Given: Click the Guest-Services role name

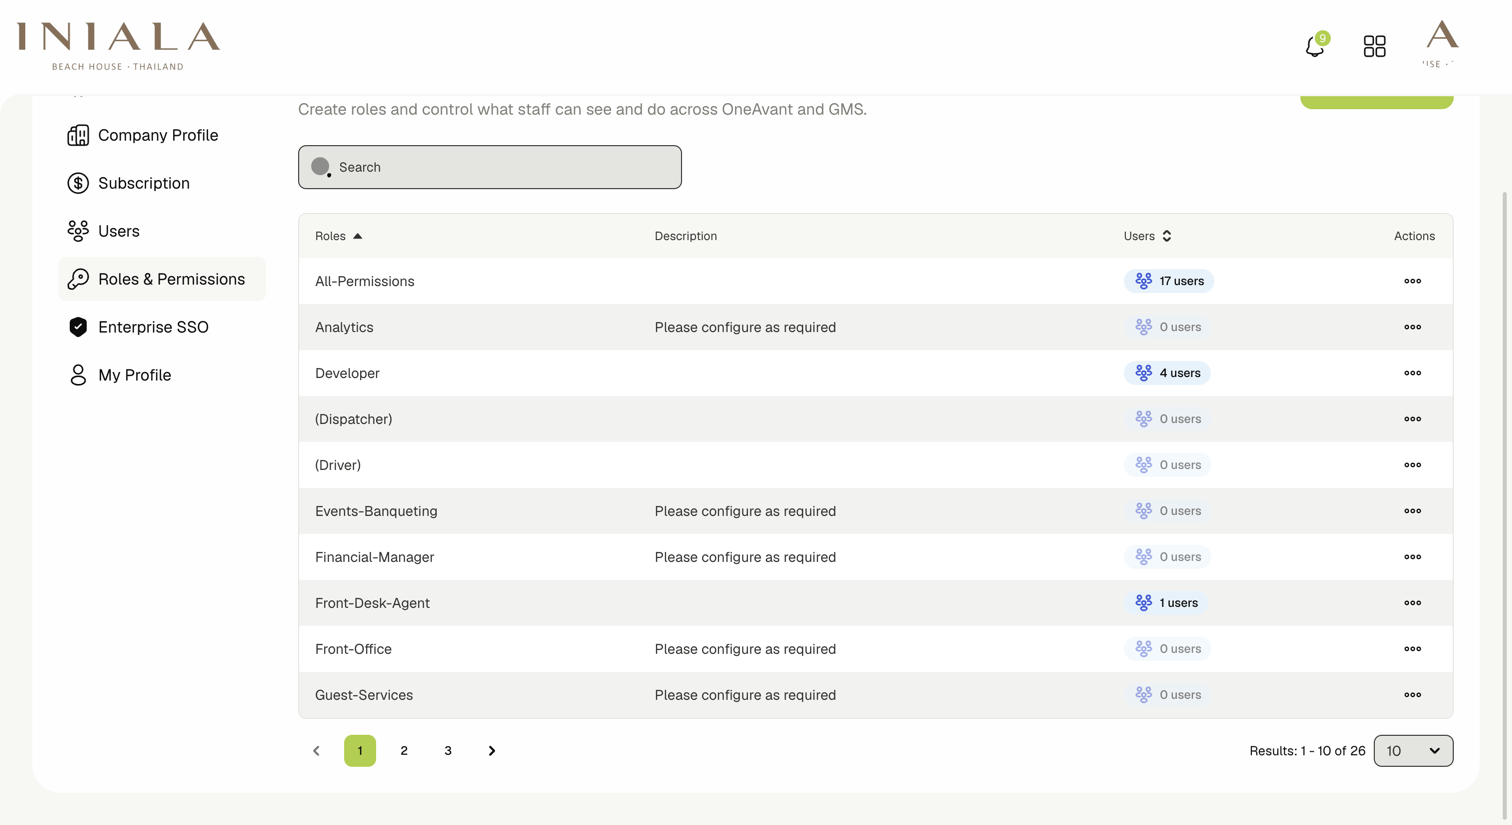Looking at the screenshot, I should tap(364, 695).
